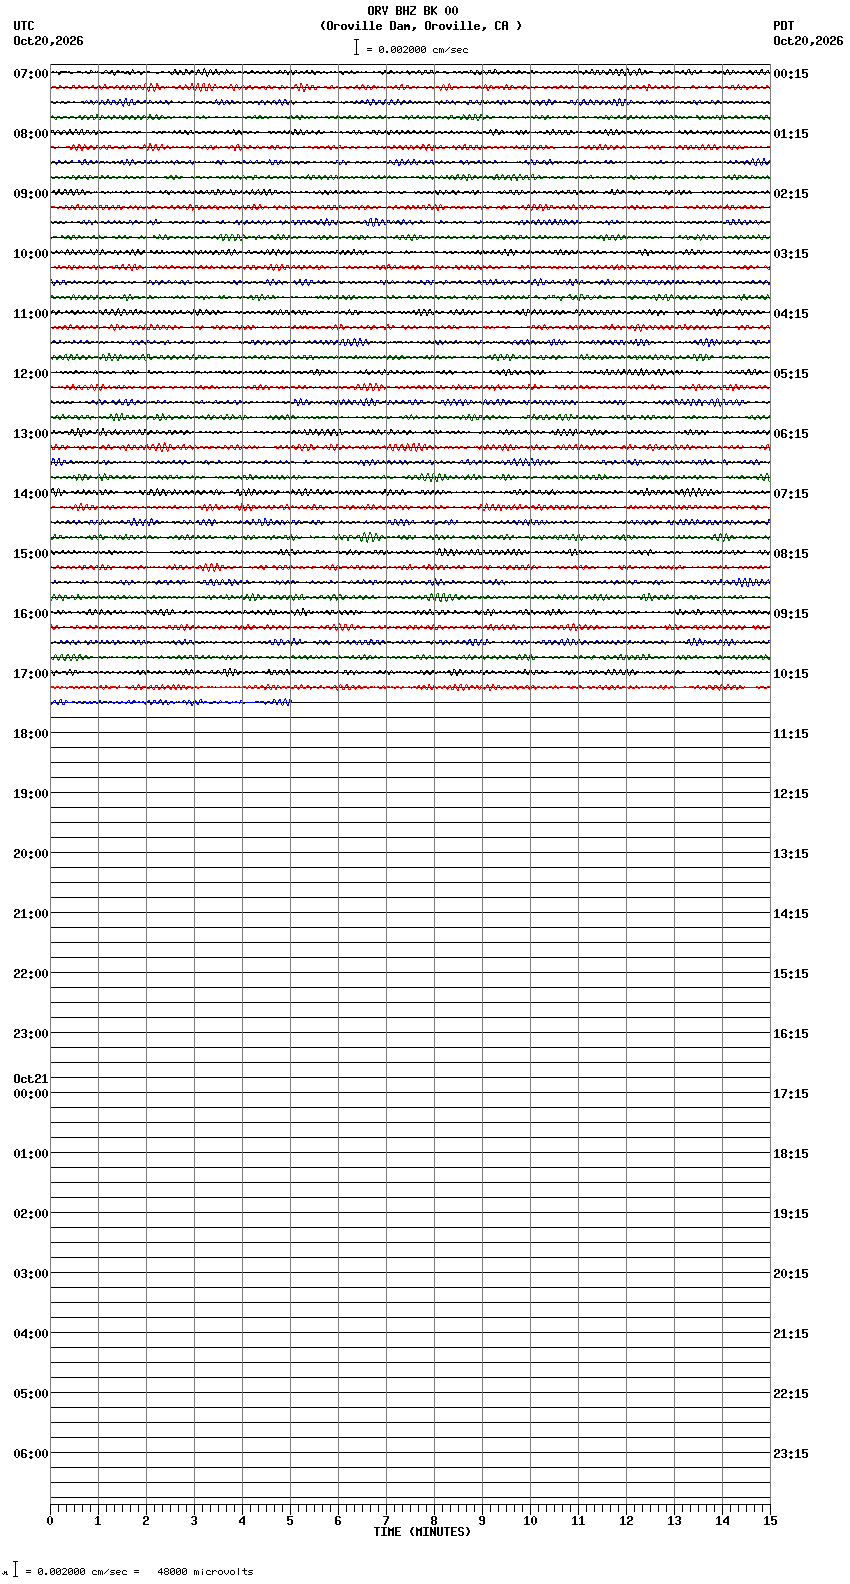
Task: Click the 21:00 UTC time label
Action: point(31,914)
